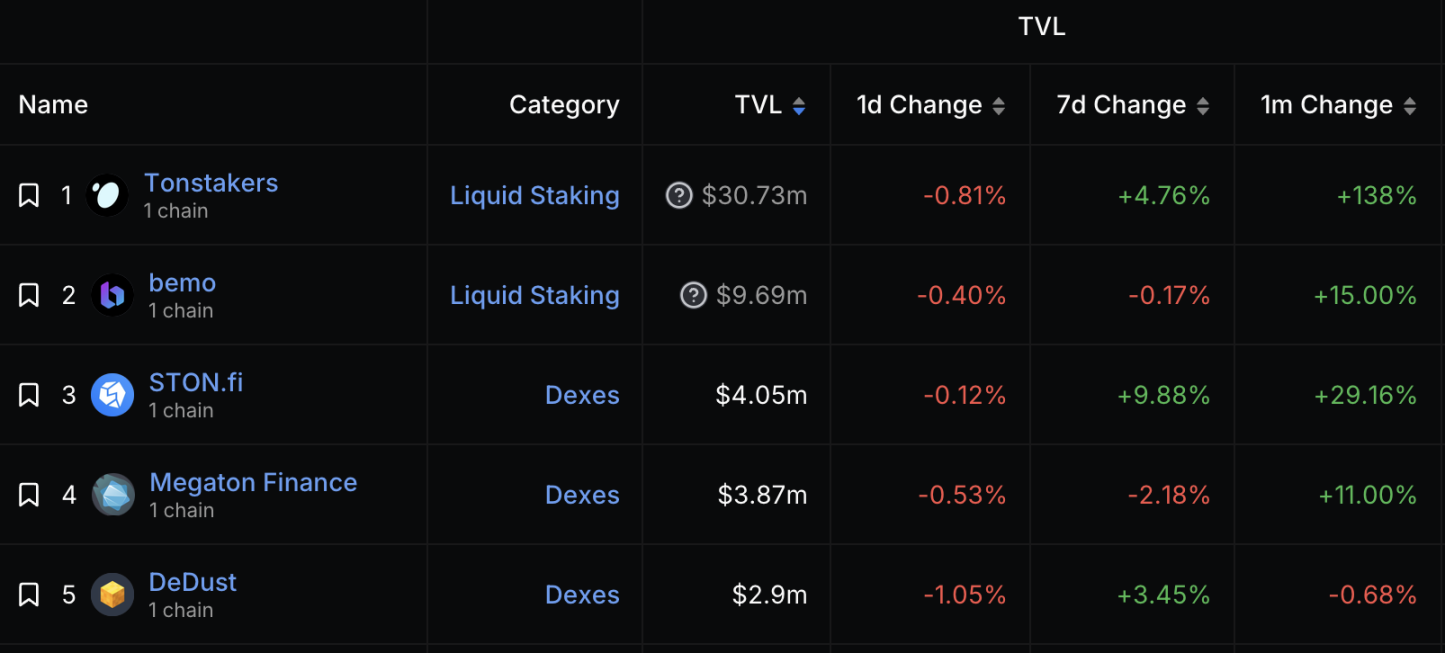
Task: Toggle bookmark for STON.fi
Action: click(29, 395)
